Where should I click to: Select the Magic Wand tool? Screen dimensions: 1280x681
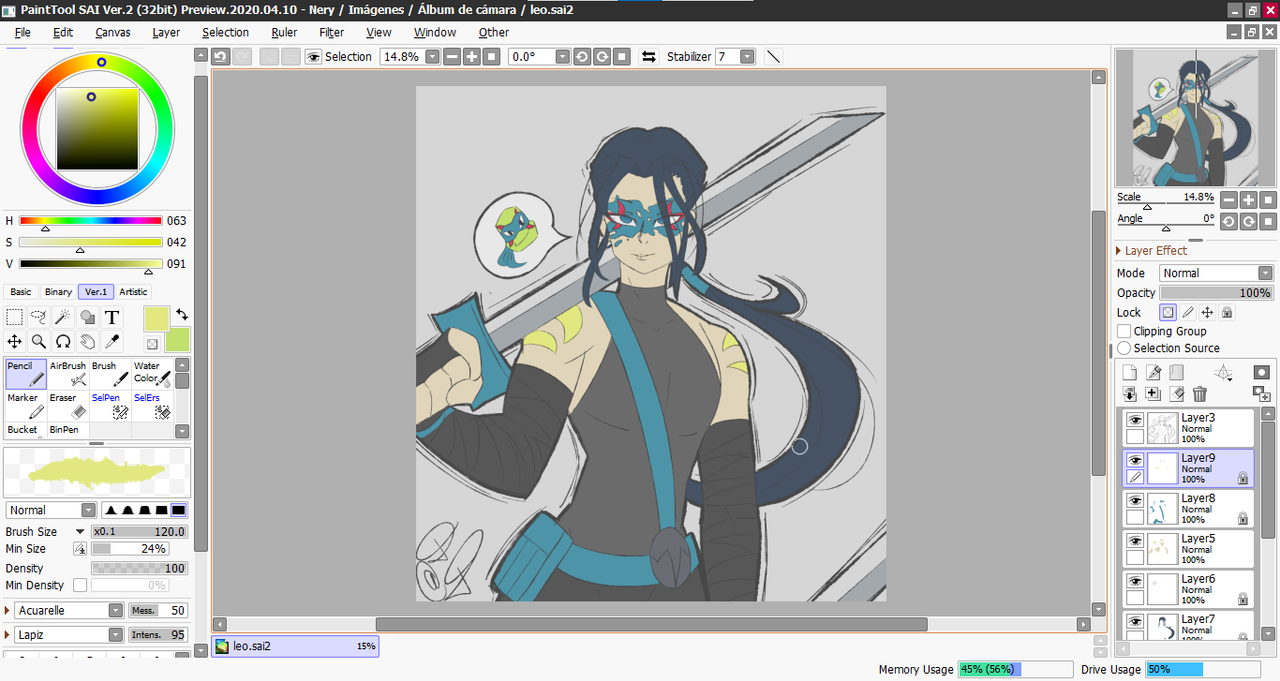[63, 317]
